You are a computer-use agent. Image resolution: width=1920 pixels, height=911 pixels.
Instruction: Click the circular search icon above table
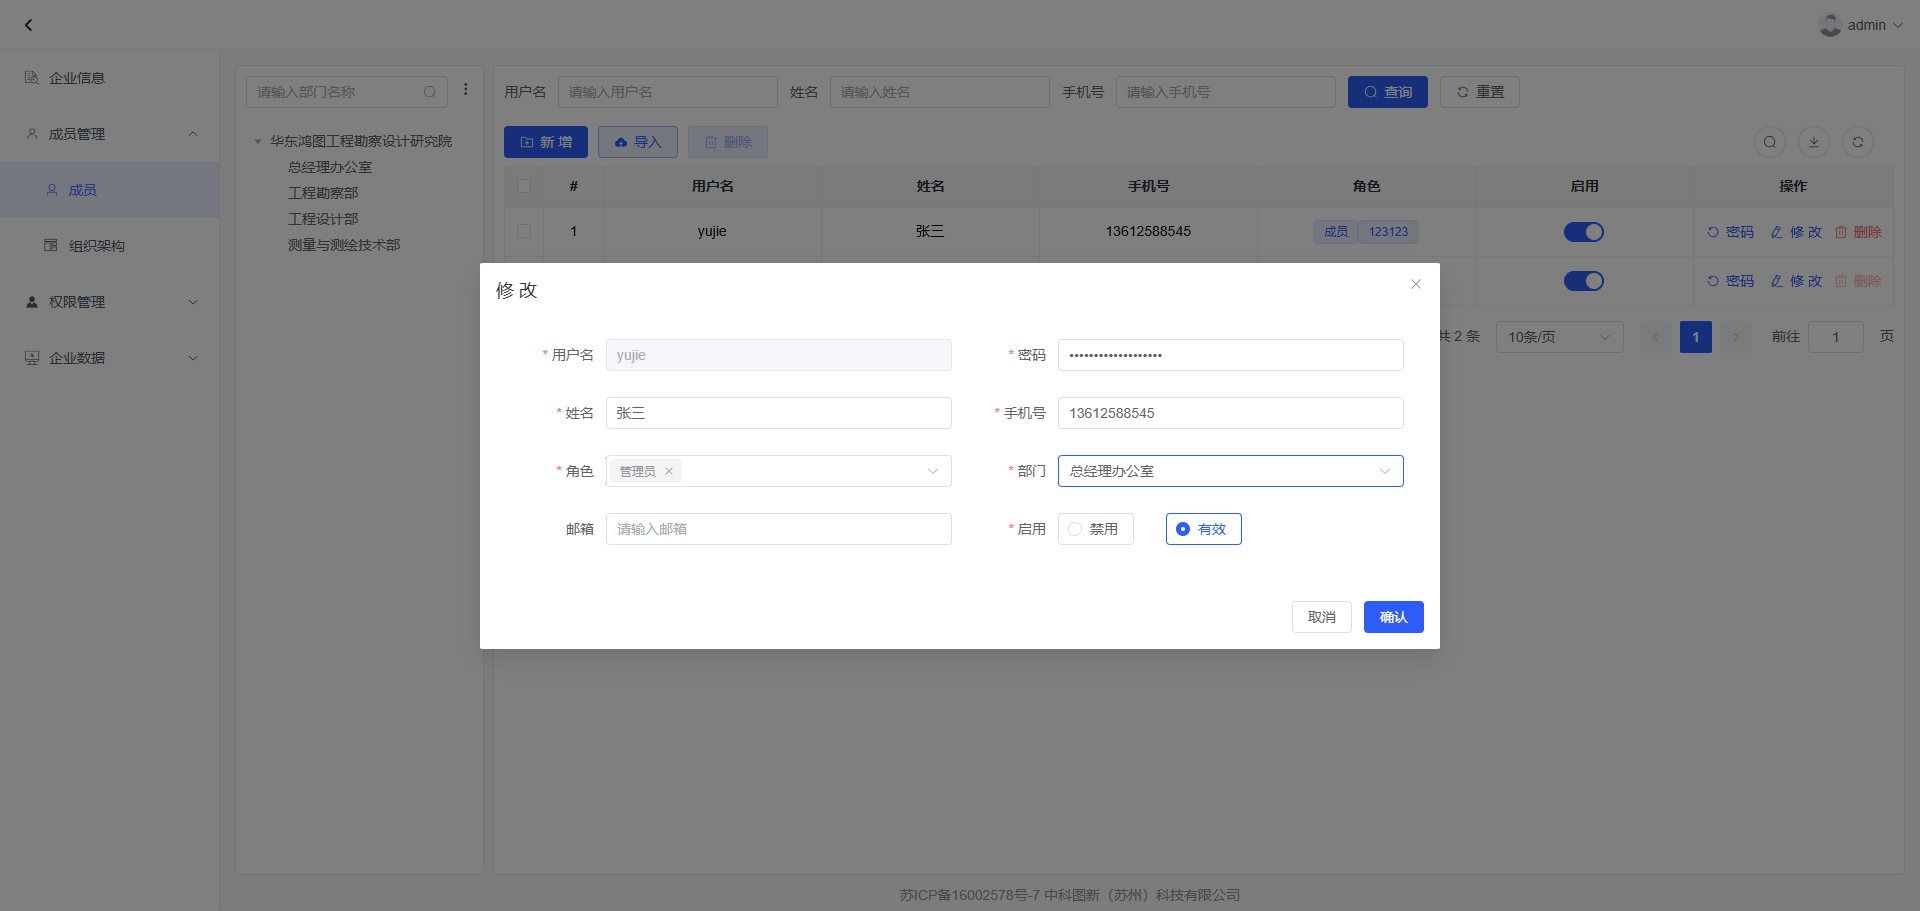1769,142
